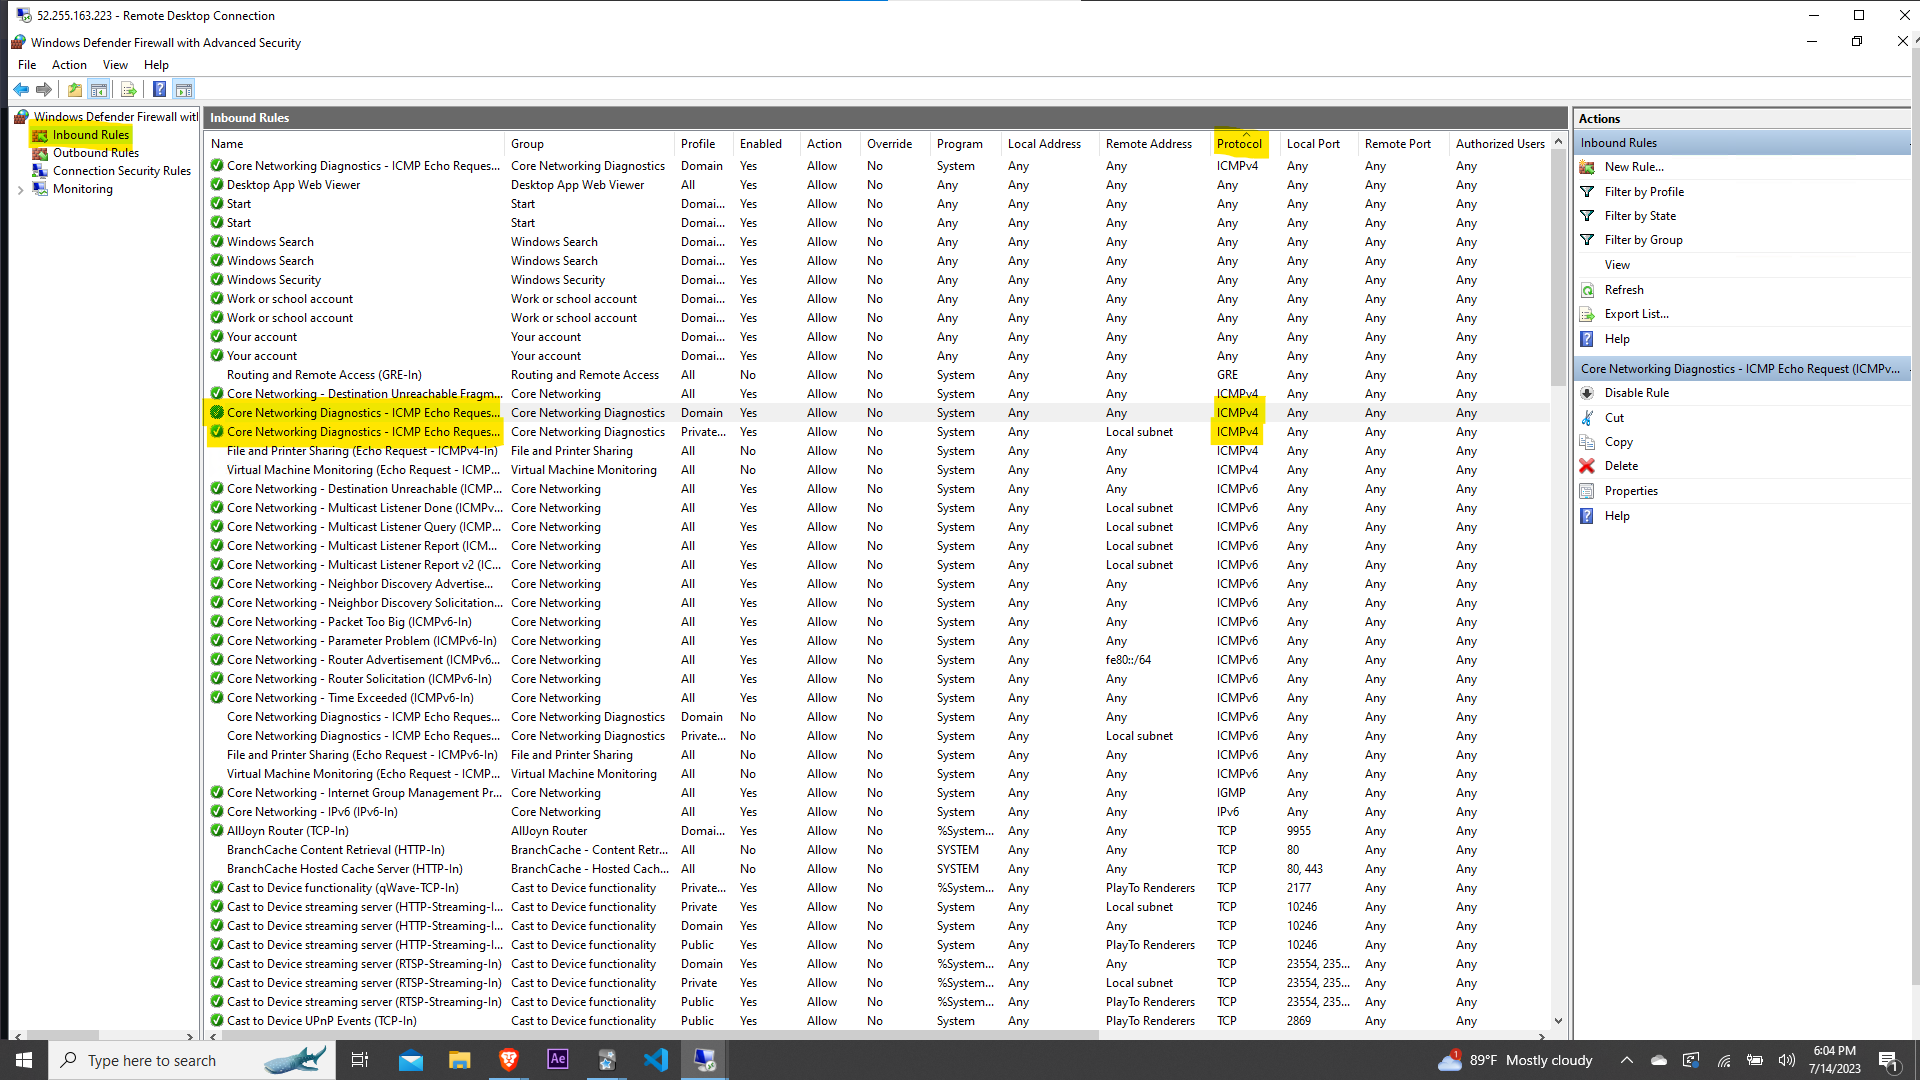Open the View menu
Viewport: 1920px width, 1080px height.
pos(115,65)
